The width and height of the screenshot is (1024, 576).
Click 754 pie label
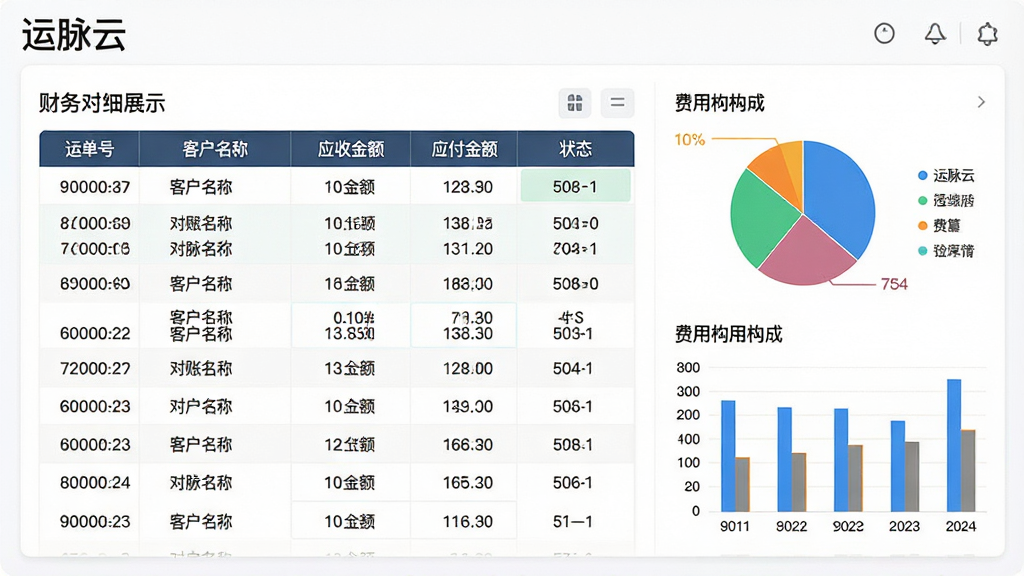(x=894, y=284)
